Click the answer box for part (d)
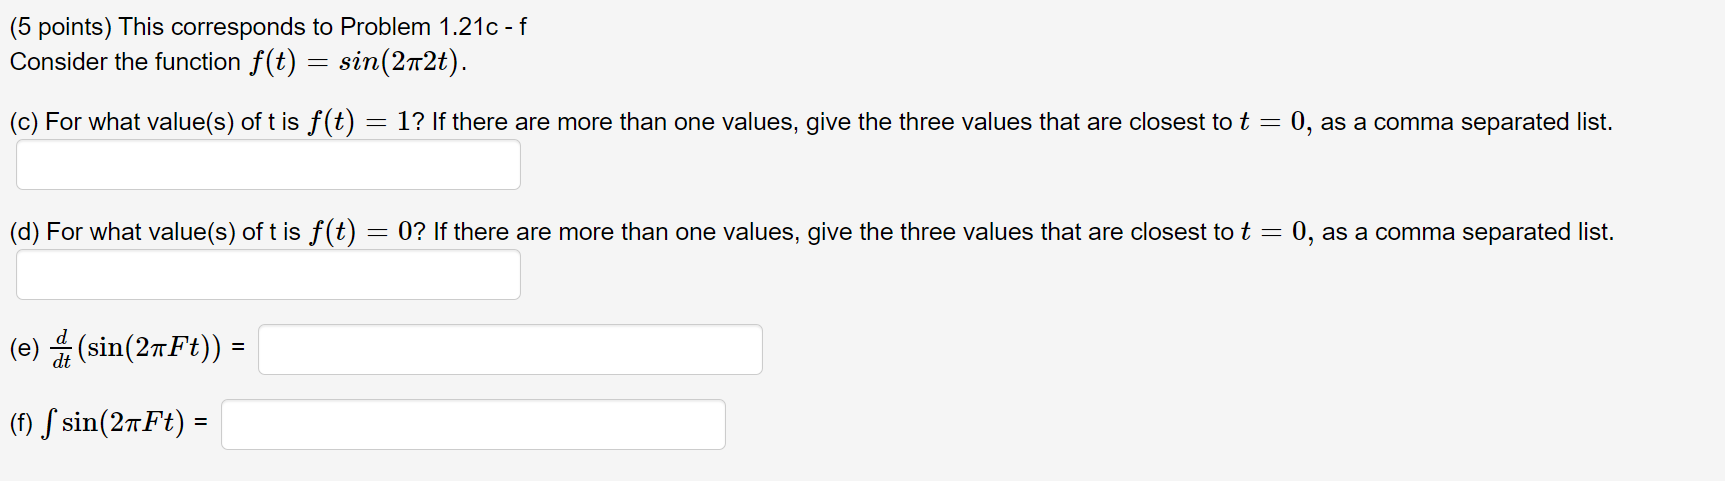This screenshot has width=1725, height=481. (268, 274)
